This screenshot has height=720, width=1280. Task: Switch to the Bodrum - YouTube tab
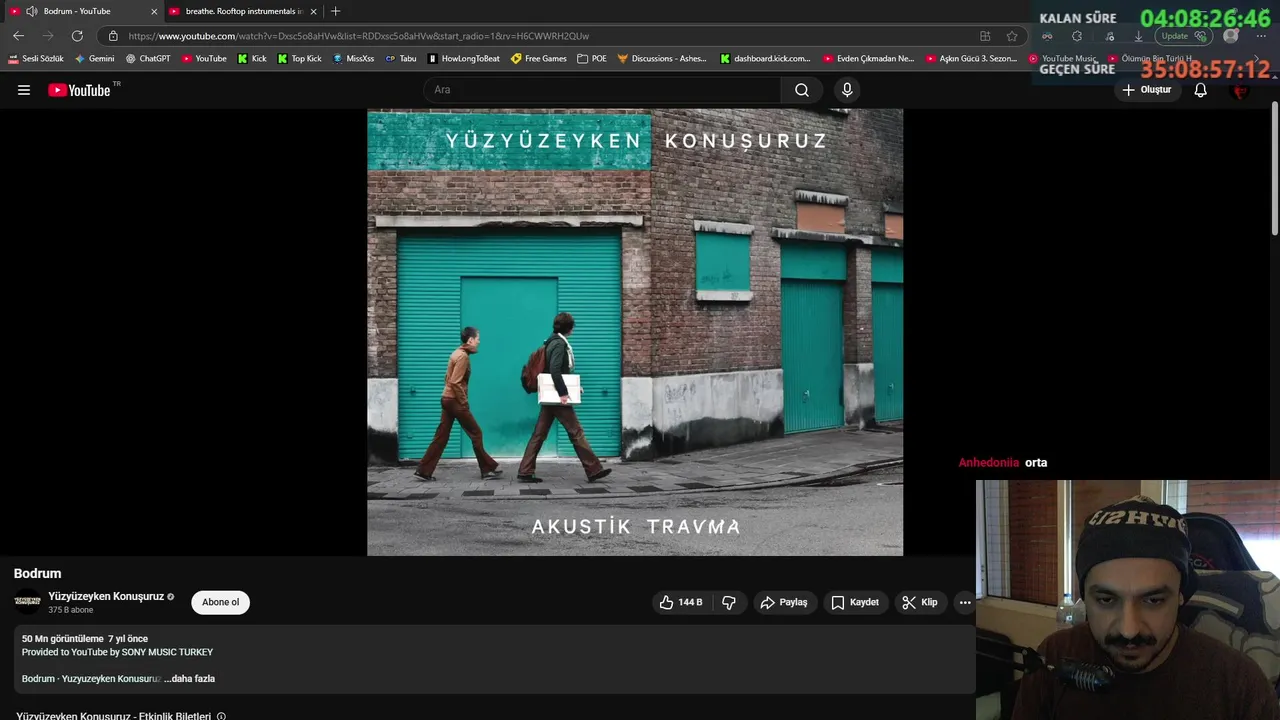pyautogui.click(x=82, y=11)
